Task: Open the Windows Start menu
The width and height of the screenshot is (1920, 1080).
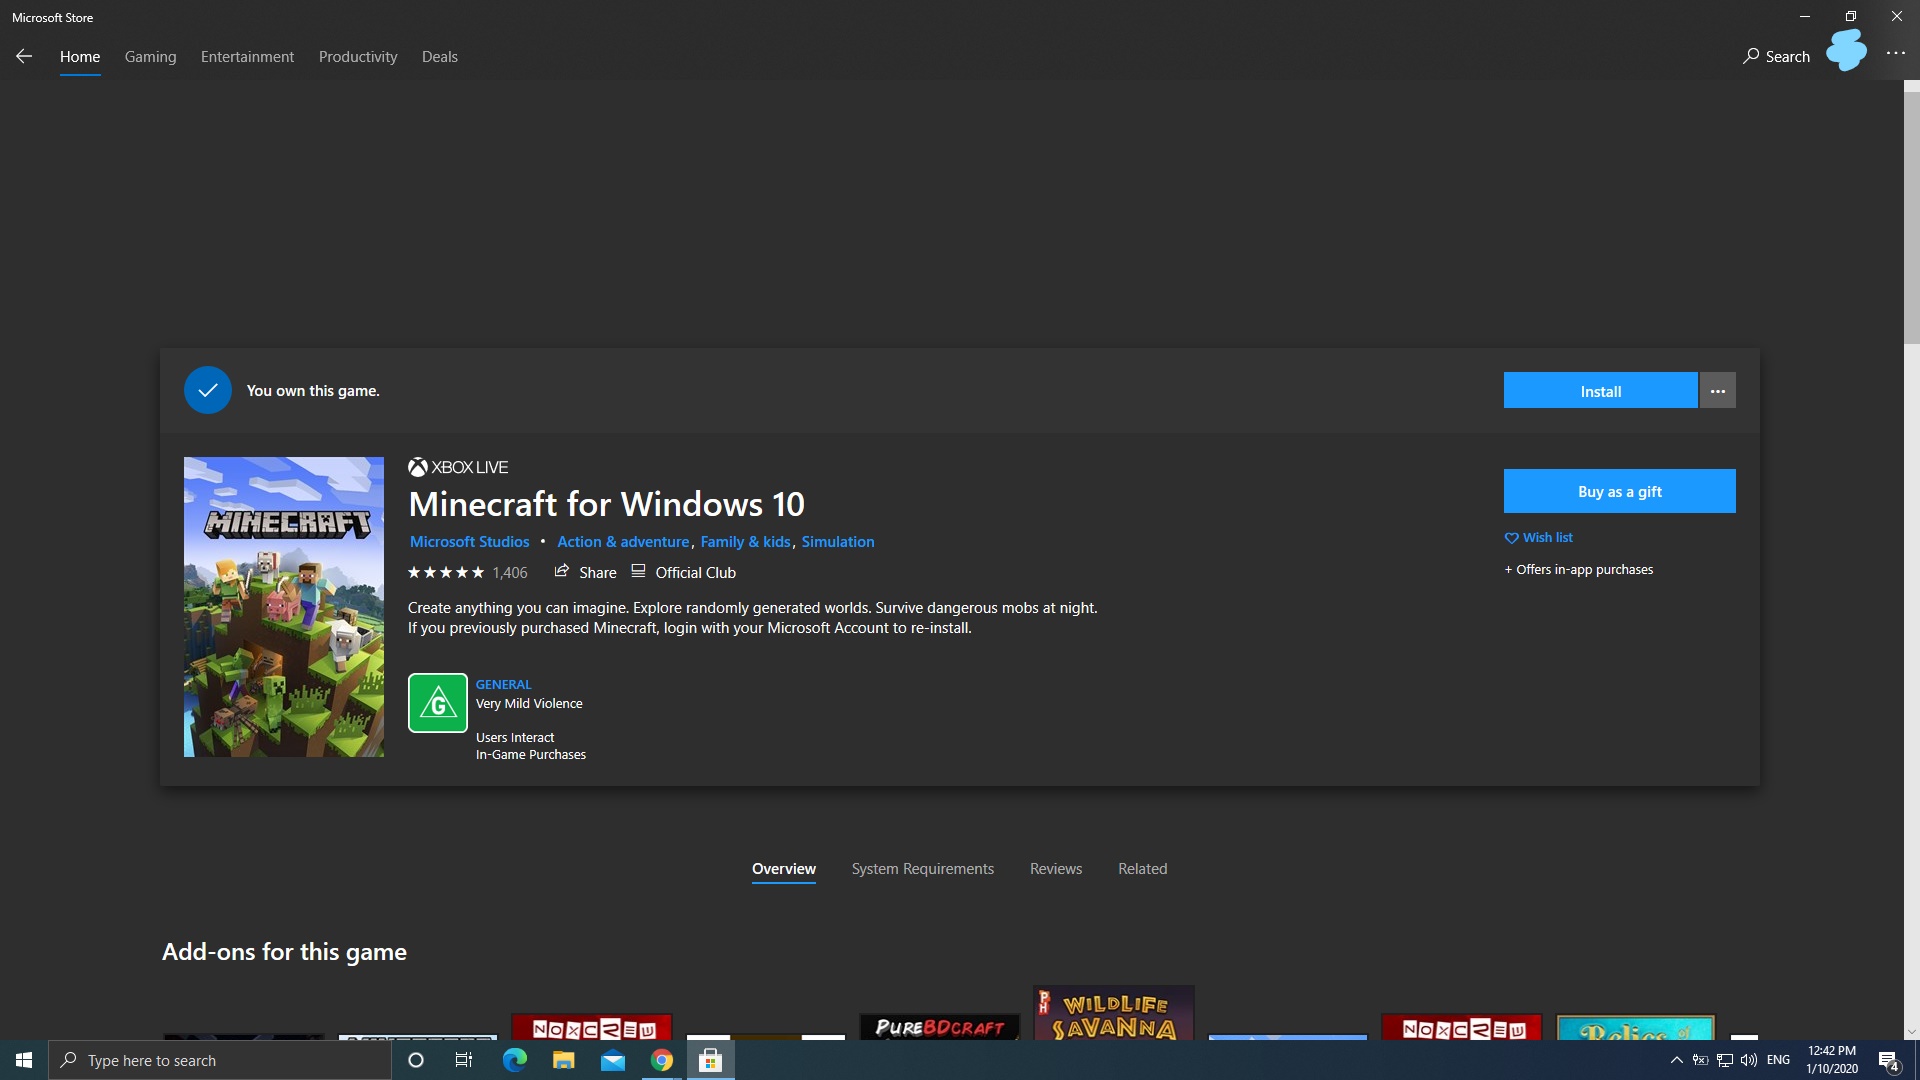Action: point(24,1060)
